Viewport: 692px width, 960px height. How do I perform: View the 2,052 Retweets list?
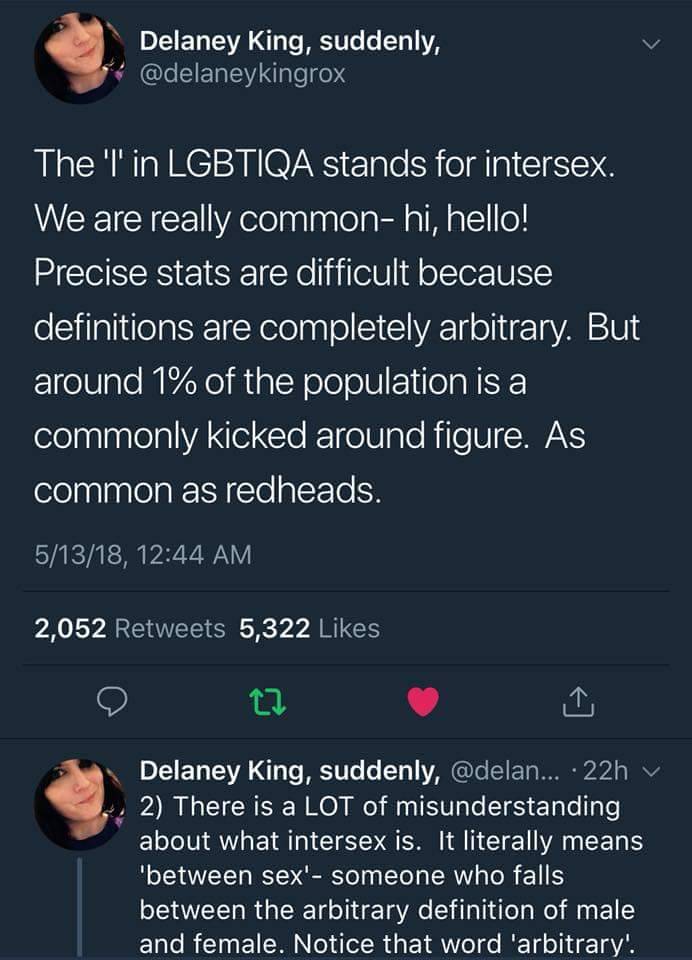coord(130,628)
